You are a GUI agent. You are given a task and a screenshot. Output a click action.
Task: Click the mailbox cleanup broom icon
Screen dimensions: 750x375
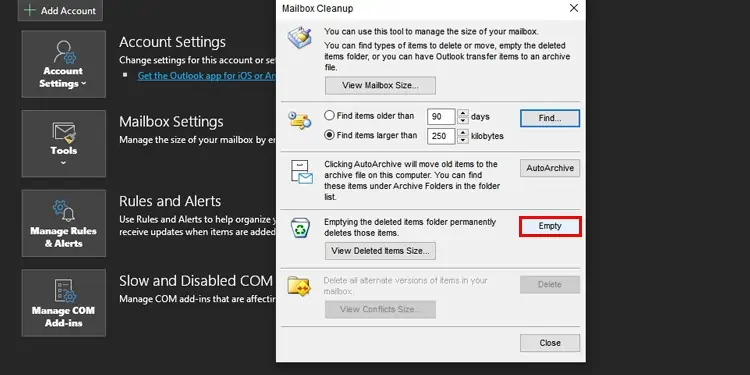click(x=300, y=38)
